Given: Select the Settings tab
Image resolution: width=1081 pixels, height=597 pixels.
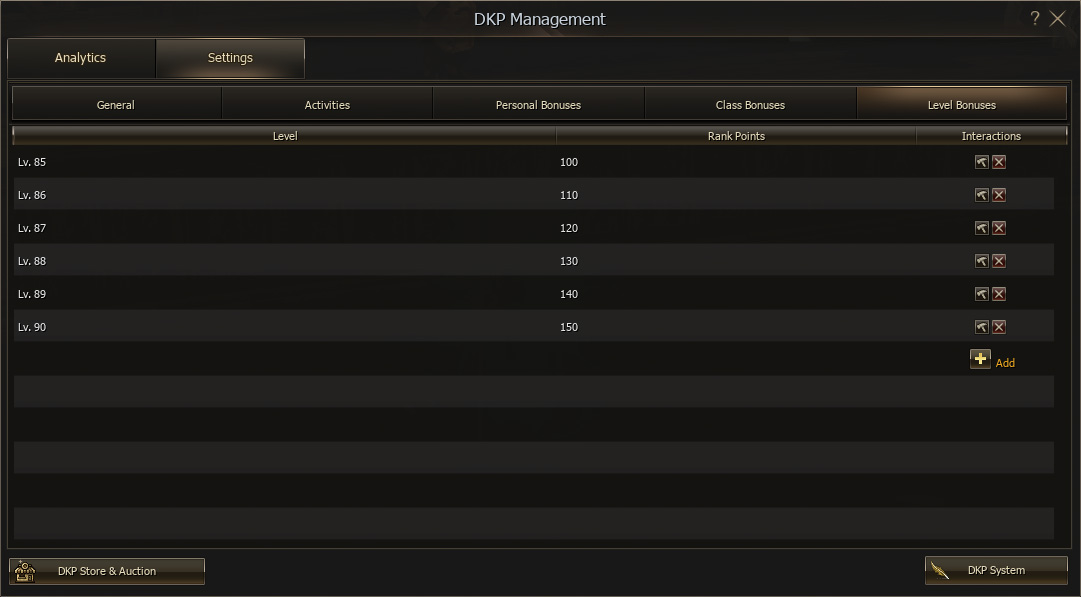Looking at the screenshot, I should click(x=230, y=58).
